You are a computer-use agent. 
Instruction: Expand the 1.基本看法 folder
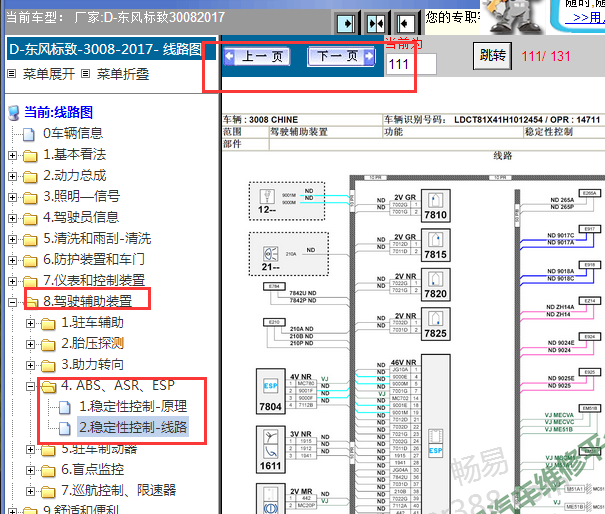[x=12, y=156]
